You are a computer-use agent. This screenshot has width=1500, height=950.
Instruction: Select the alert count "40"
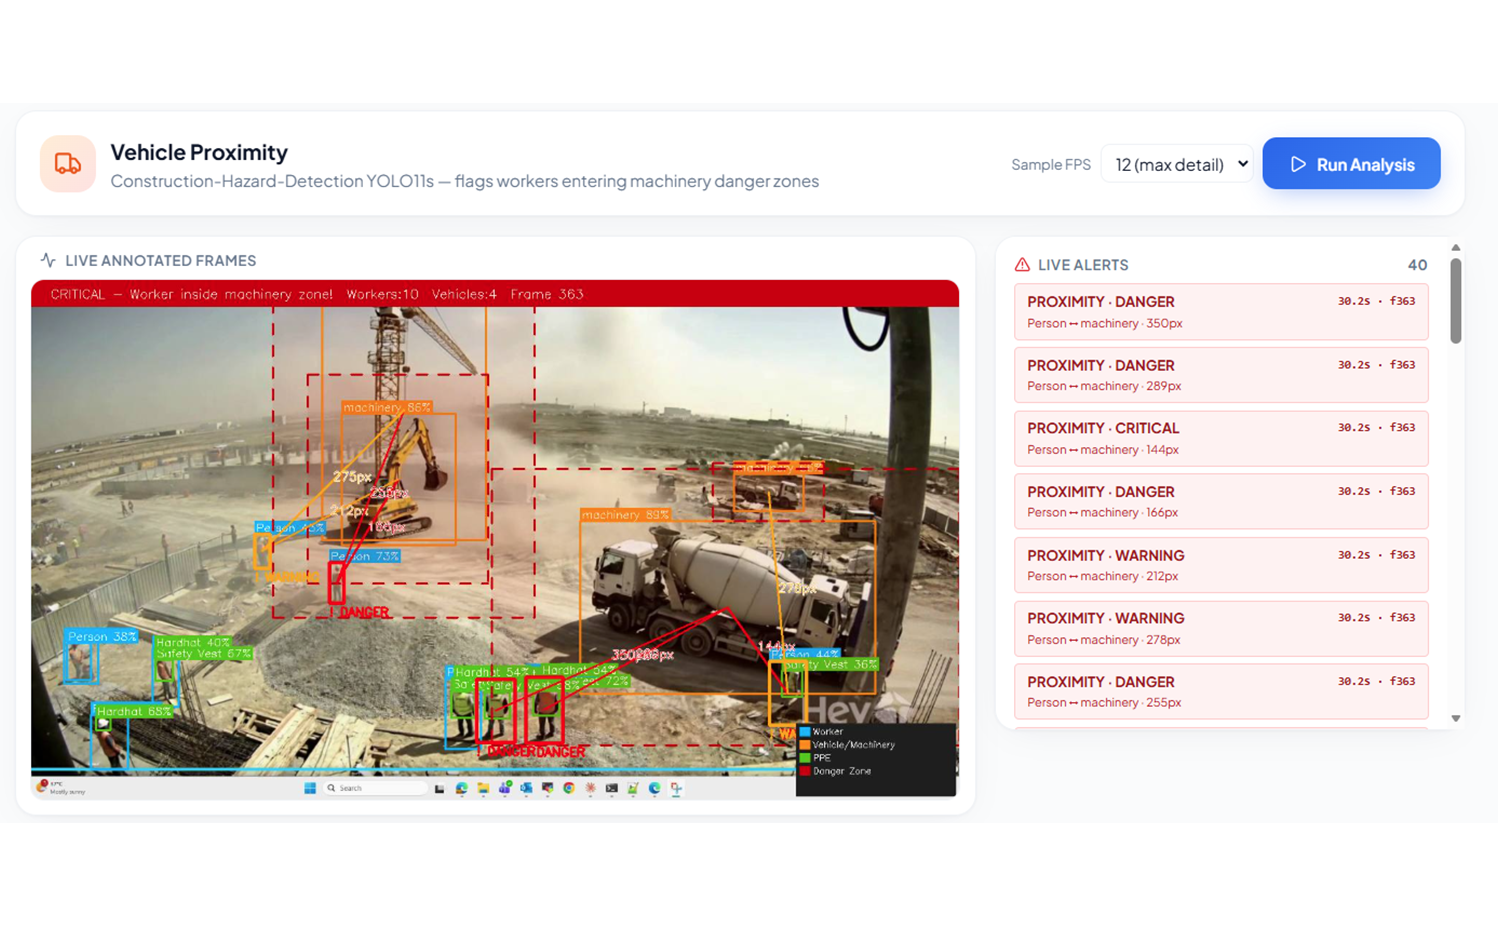coord(1417,265)
